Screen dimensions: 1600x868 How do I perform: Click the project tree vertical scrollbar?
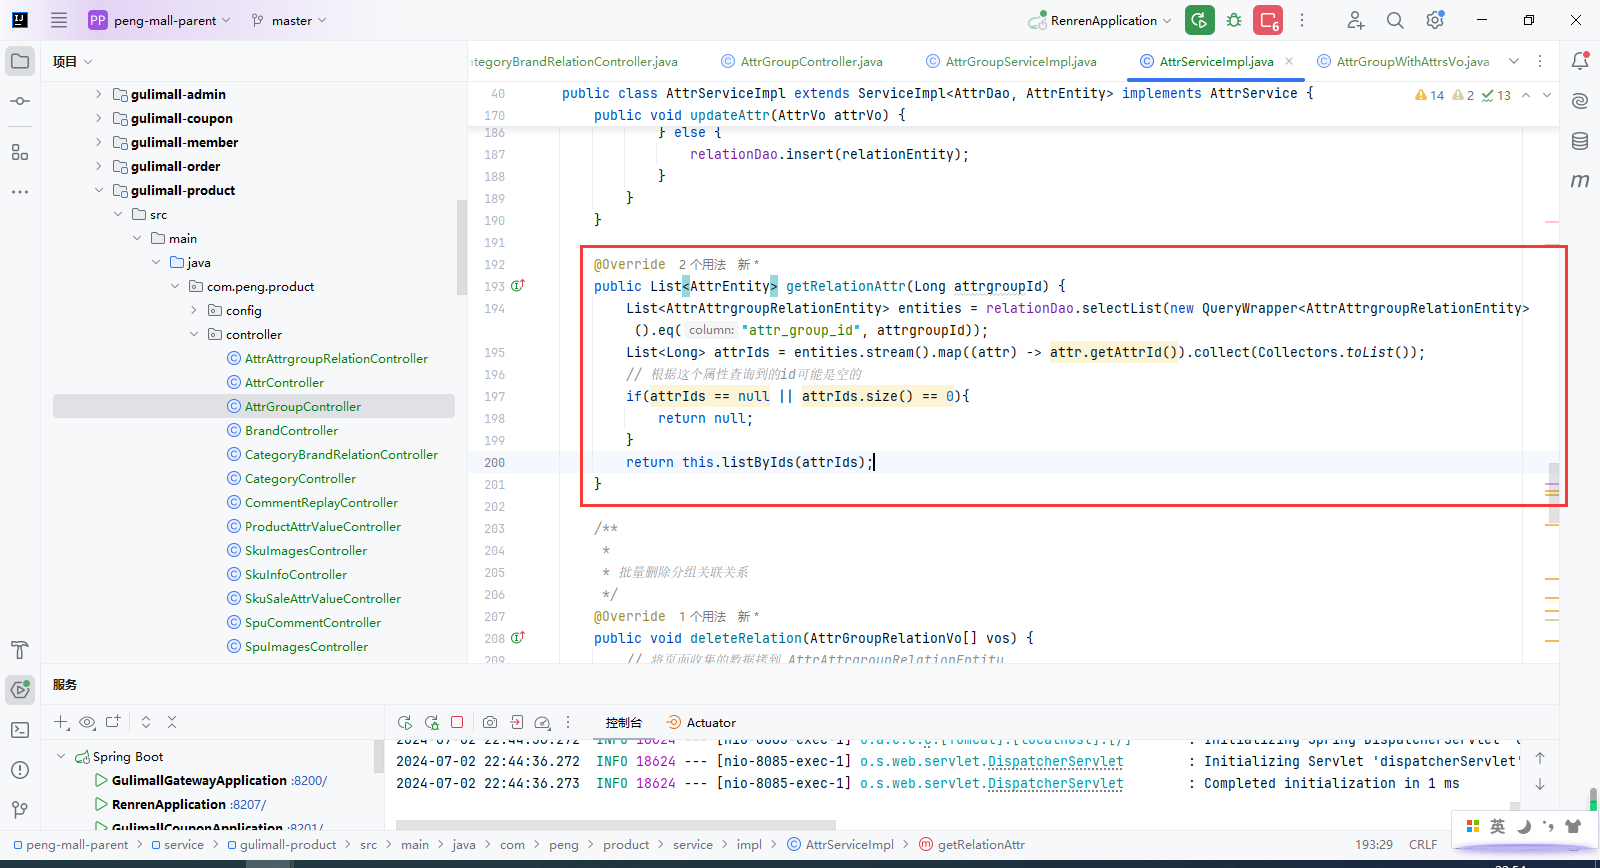point(461,248)
